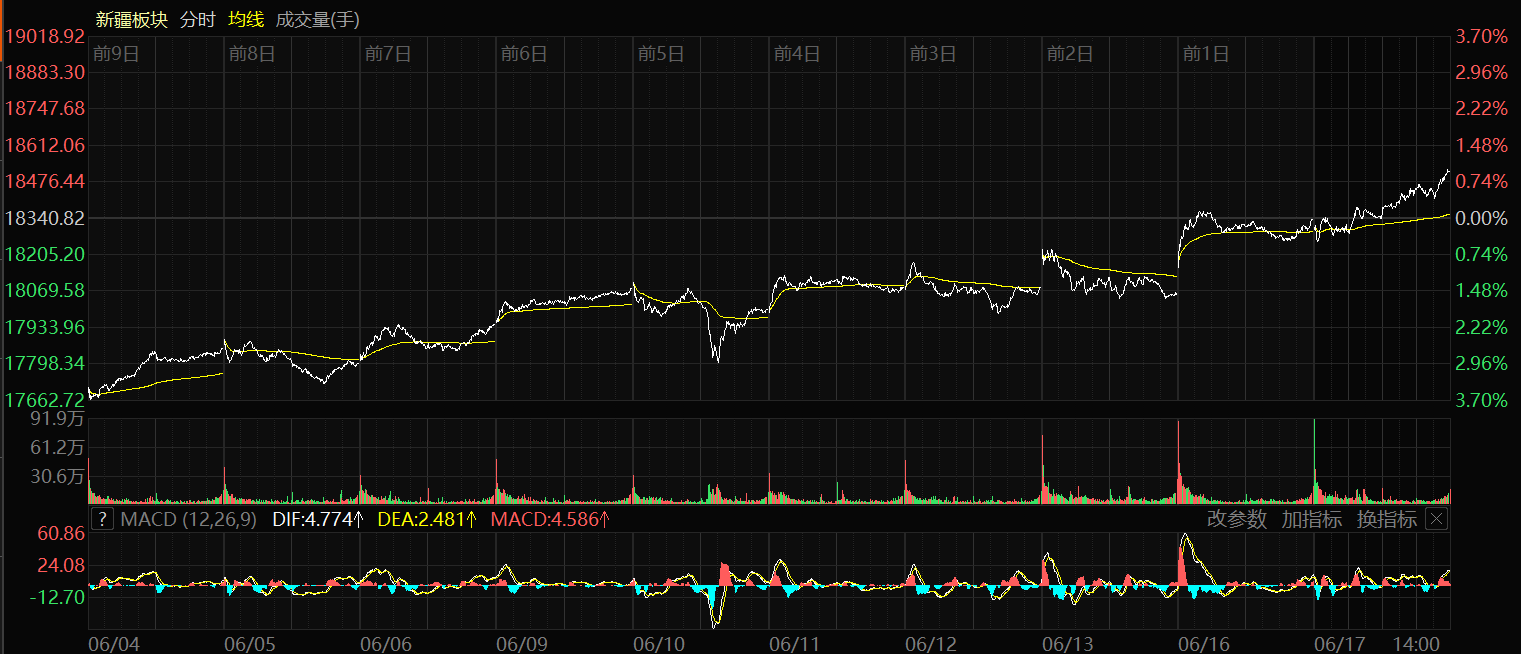Select the 前1日 day marker
Screen dimensions: 1521x654
coord(1205,54)
